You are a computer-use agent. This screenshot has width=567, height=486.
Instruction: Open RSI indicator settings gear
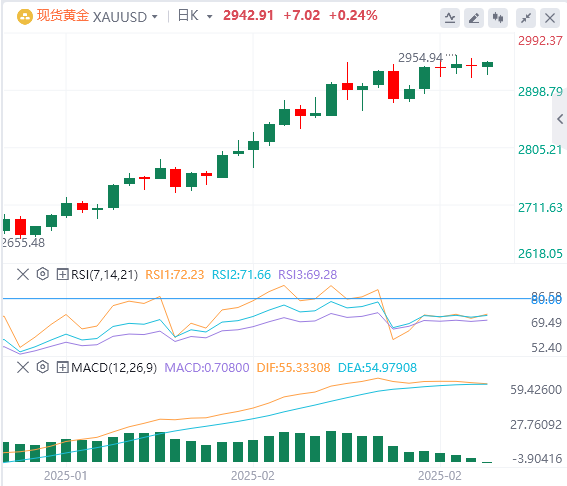coord(43,274)
